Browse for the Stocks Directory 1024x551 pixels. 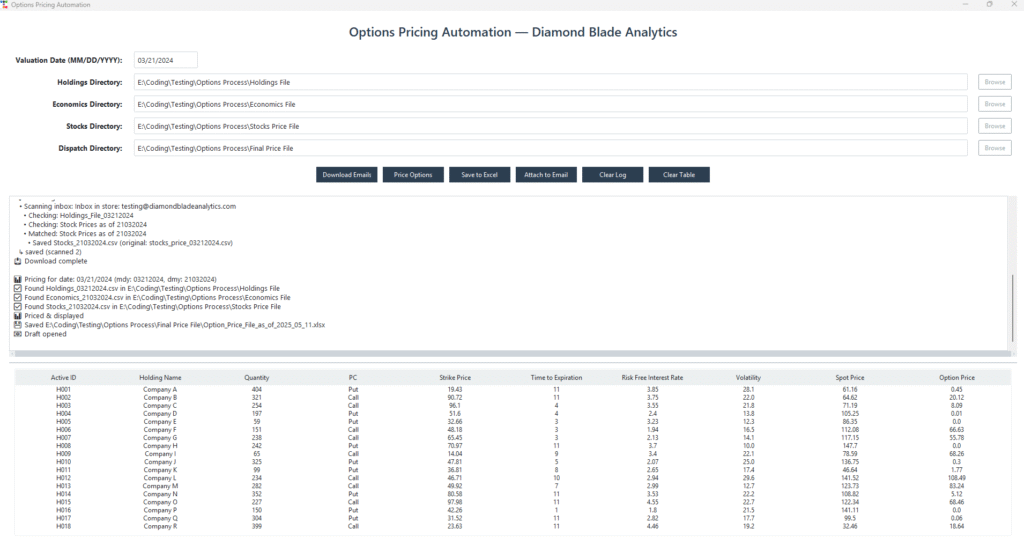click(995, 126)
